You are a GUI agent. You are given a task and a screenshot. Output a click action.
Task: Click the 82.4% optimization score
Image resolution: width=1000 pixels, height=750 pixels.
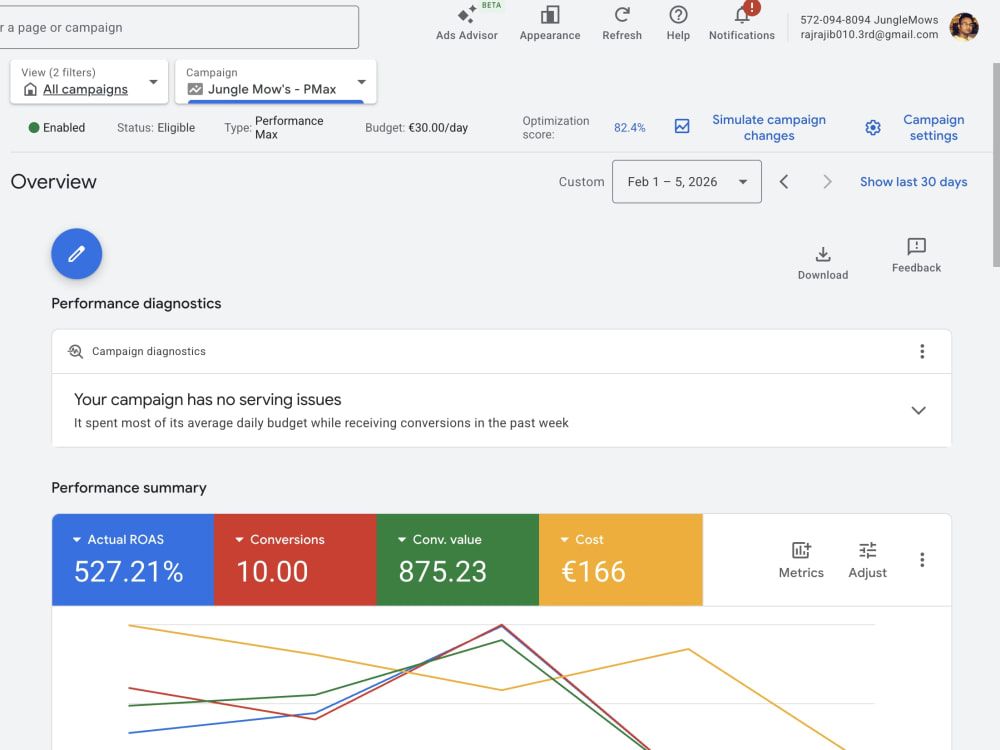coord(629,128)
